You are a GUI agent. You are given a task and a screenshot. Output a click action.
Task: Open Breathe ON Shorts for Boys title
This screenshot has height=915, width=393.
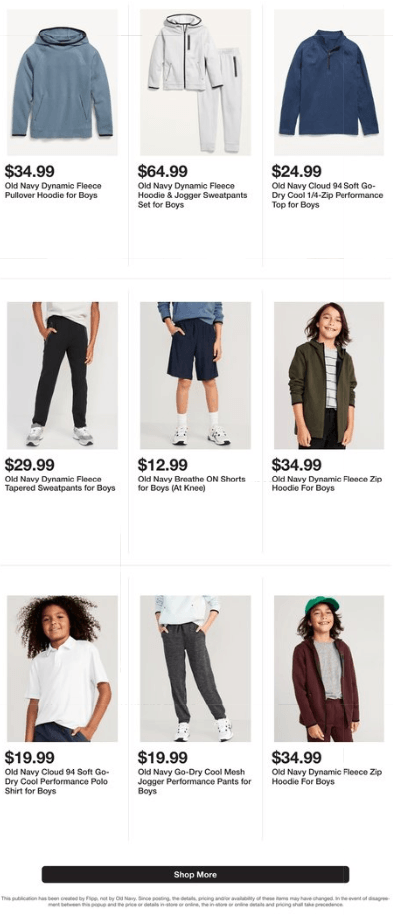(192, 484)
